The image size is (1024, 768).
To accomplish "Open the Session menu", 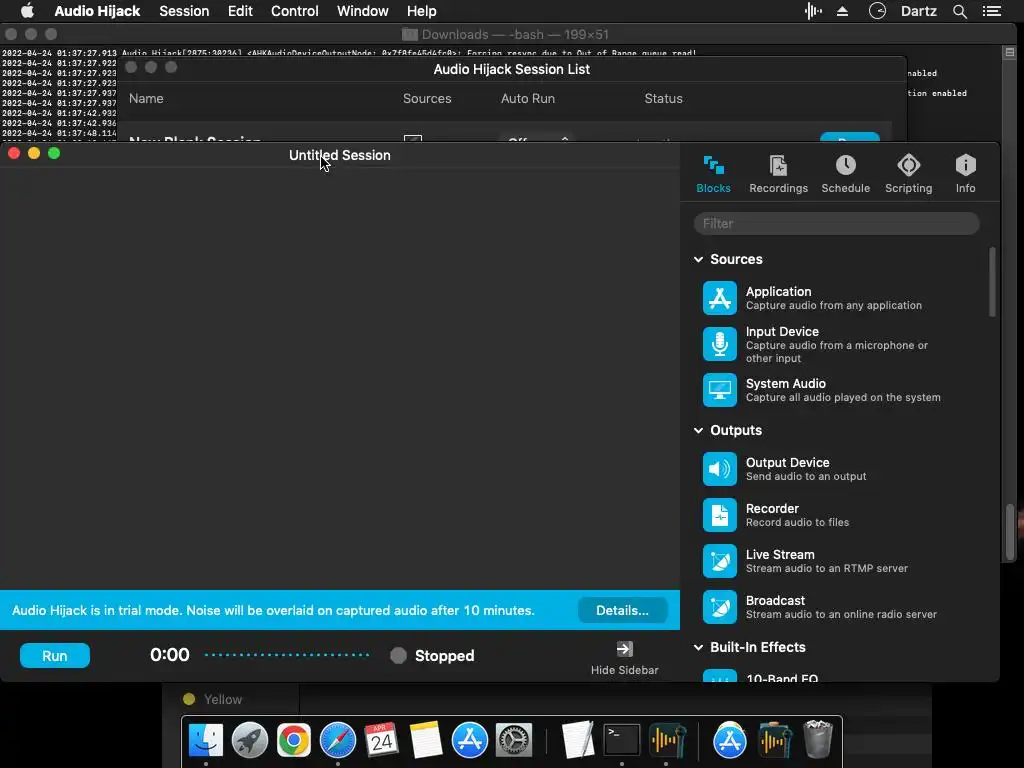I will tap(184, 11).
